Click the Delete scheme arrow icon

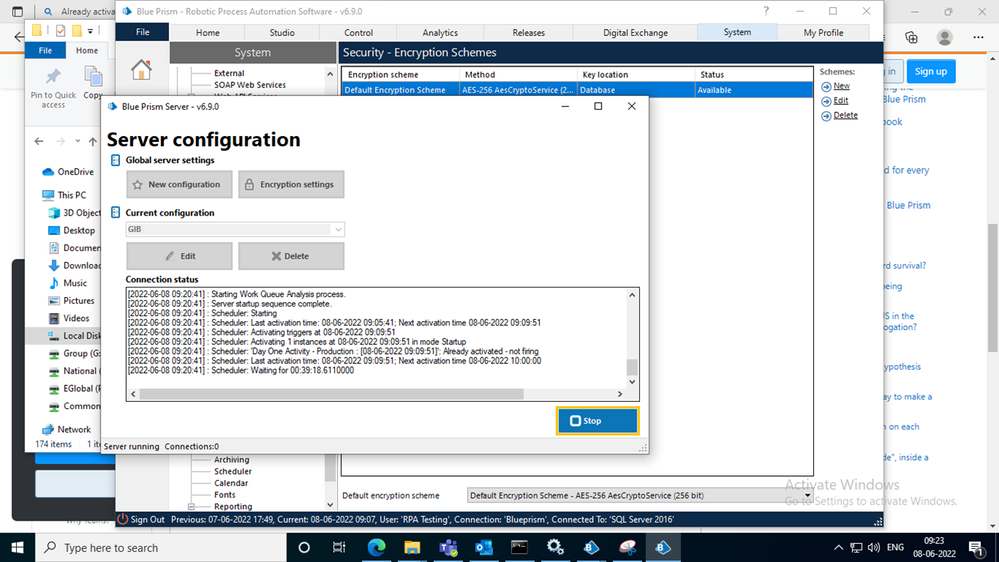pos(826,116)
